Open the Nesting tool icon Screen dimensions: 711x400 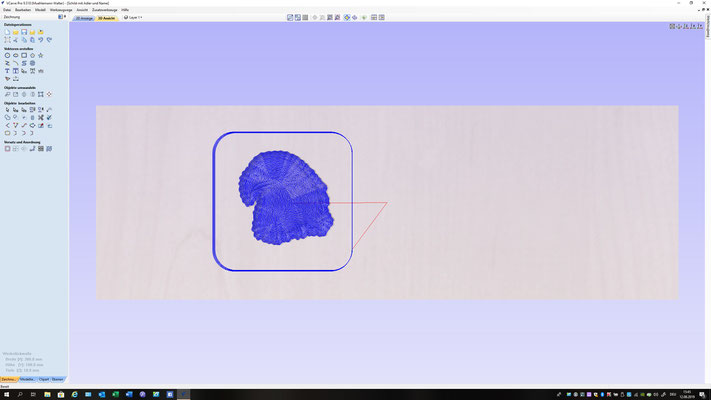coord(49,149)
